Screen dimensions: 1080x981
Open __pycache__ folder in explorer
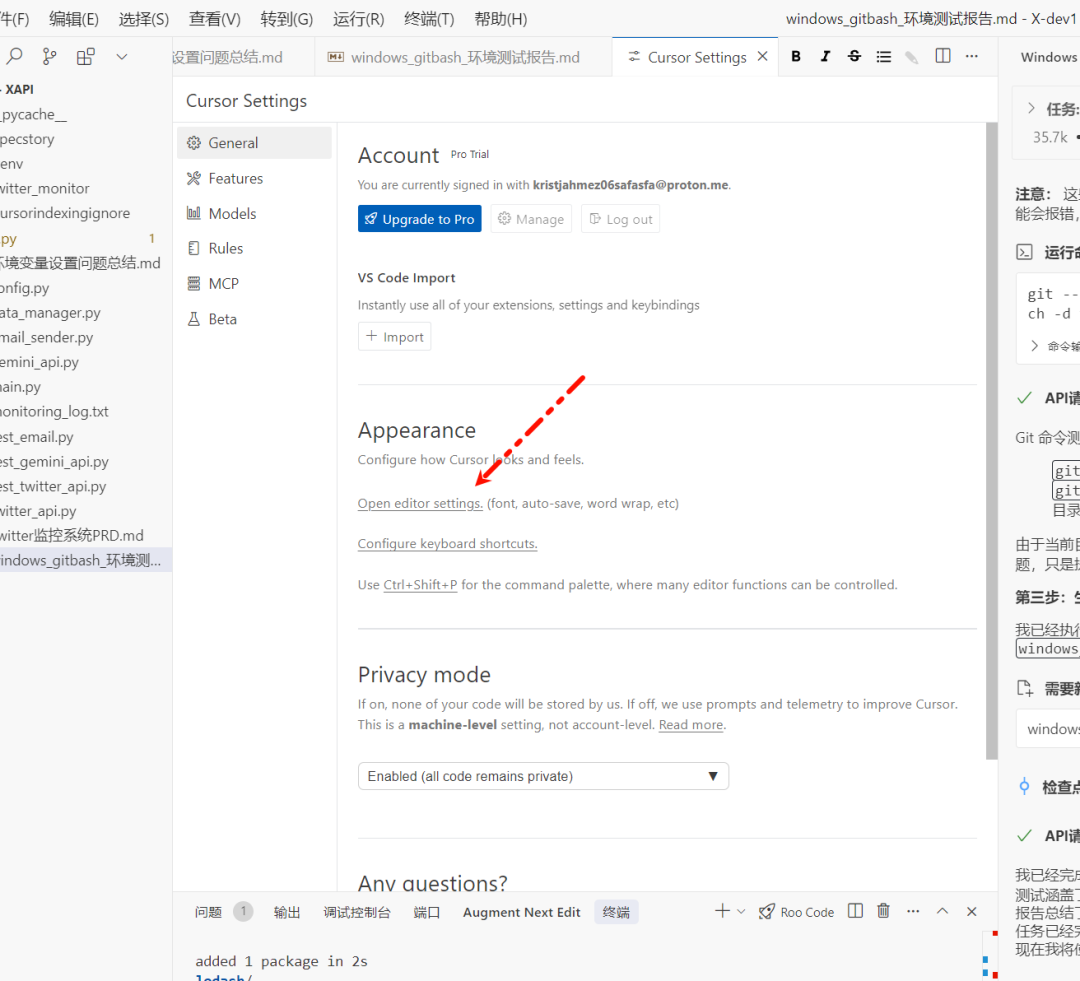(x=86, y=114)
